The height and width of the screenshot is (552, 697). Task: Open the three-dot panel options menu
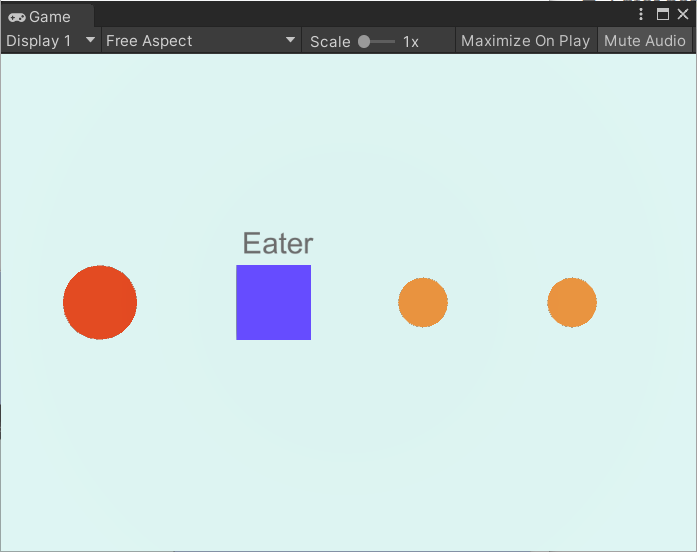pyautogui.click(x=641, y=14)
